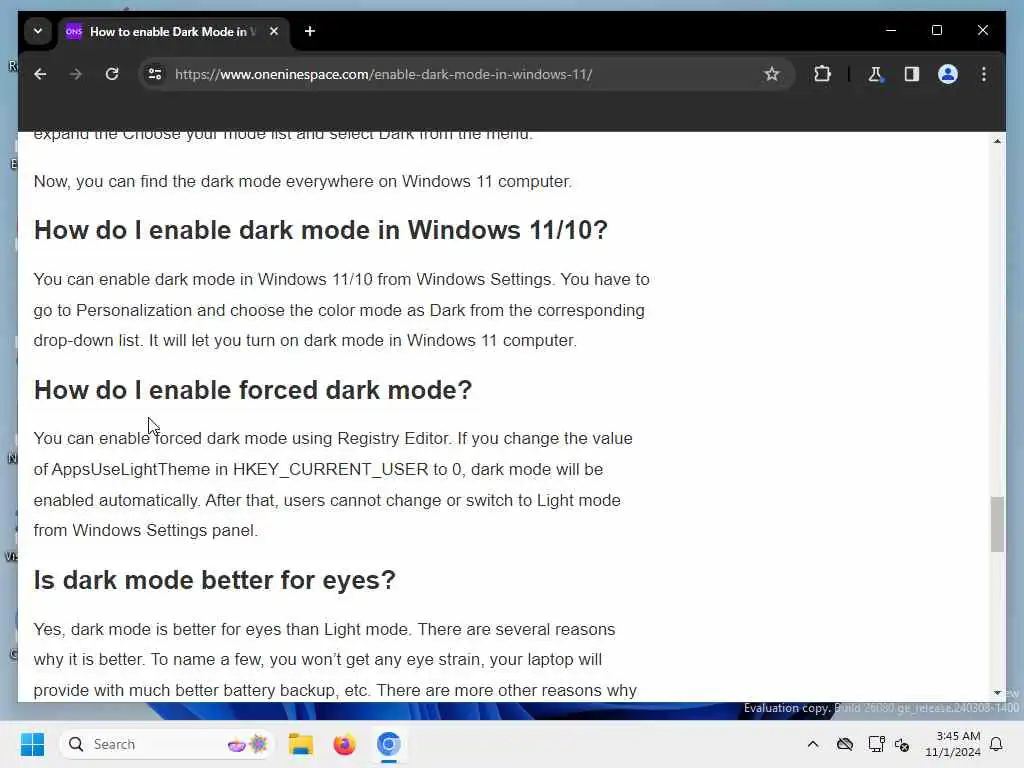Open Chrome three-dot menu
Screen dimensions: 1024x768
pyautogui.click(x=984, y=74)
